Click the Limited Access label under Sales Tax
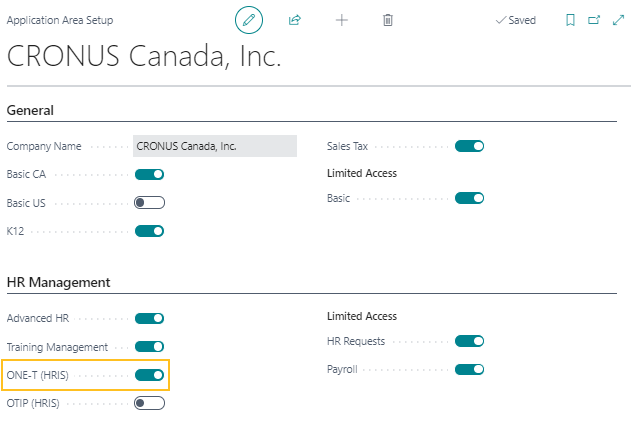 [362, 173]
